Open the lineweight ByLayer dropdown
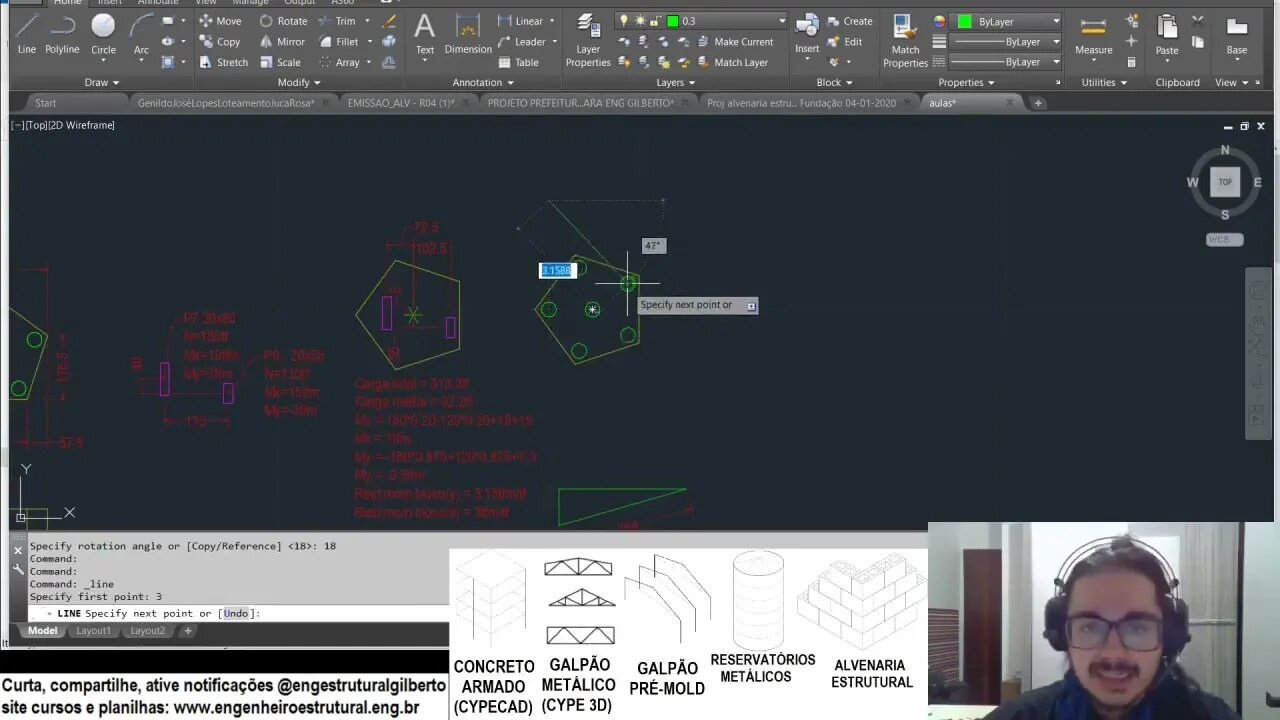The height and width of the screenshot is (720, 1280). [1056, 42]
